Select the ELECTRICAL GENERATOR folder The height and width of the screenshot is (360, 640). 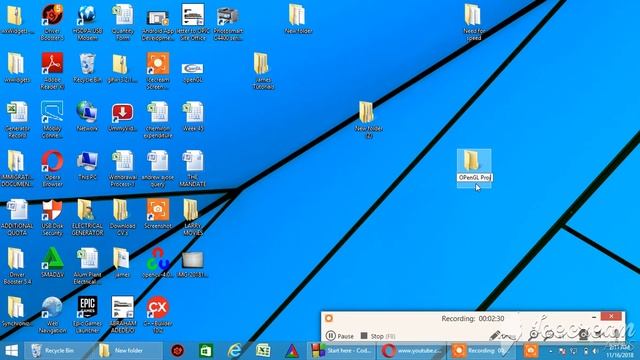[87, 217]
